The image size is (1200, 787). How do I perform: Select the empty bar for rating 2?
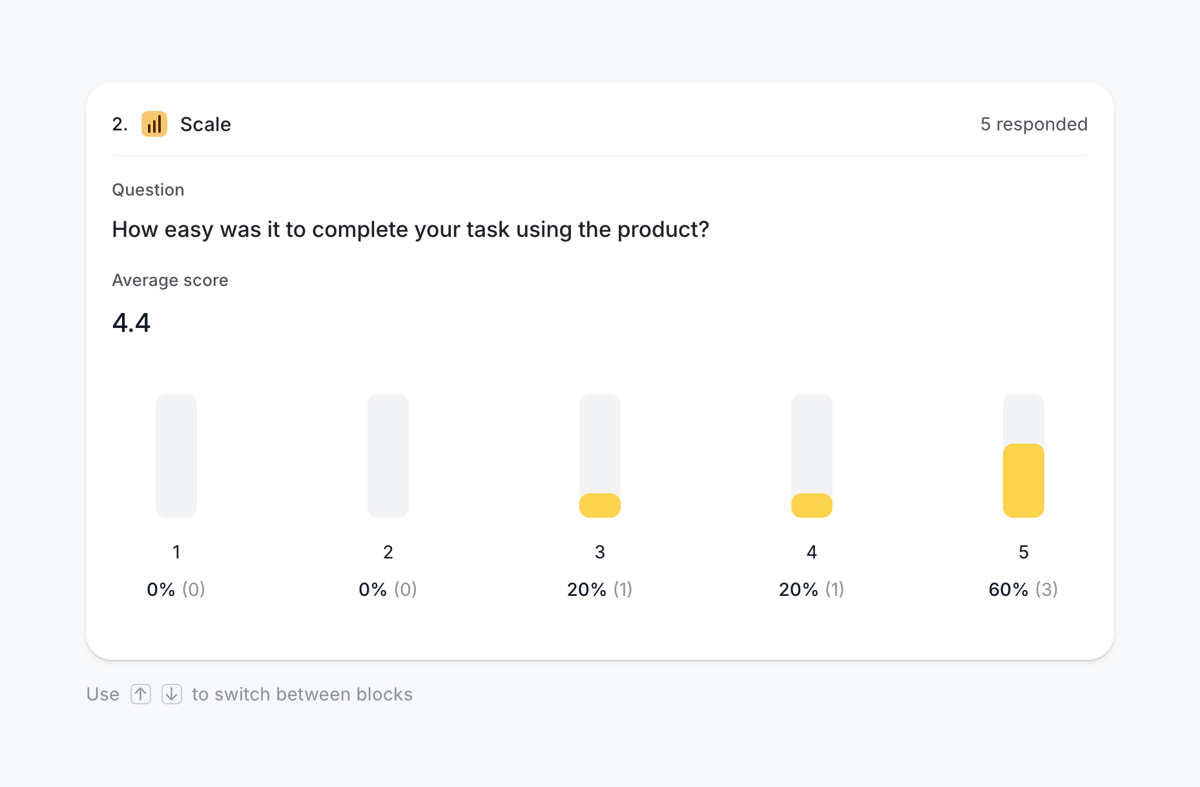388,455
